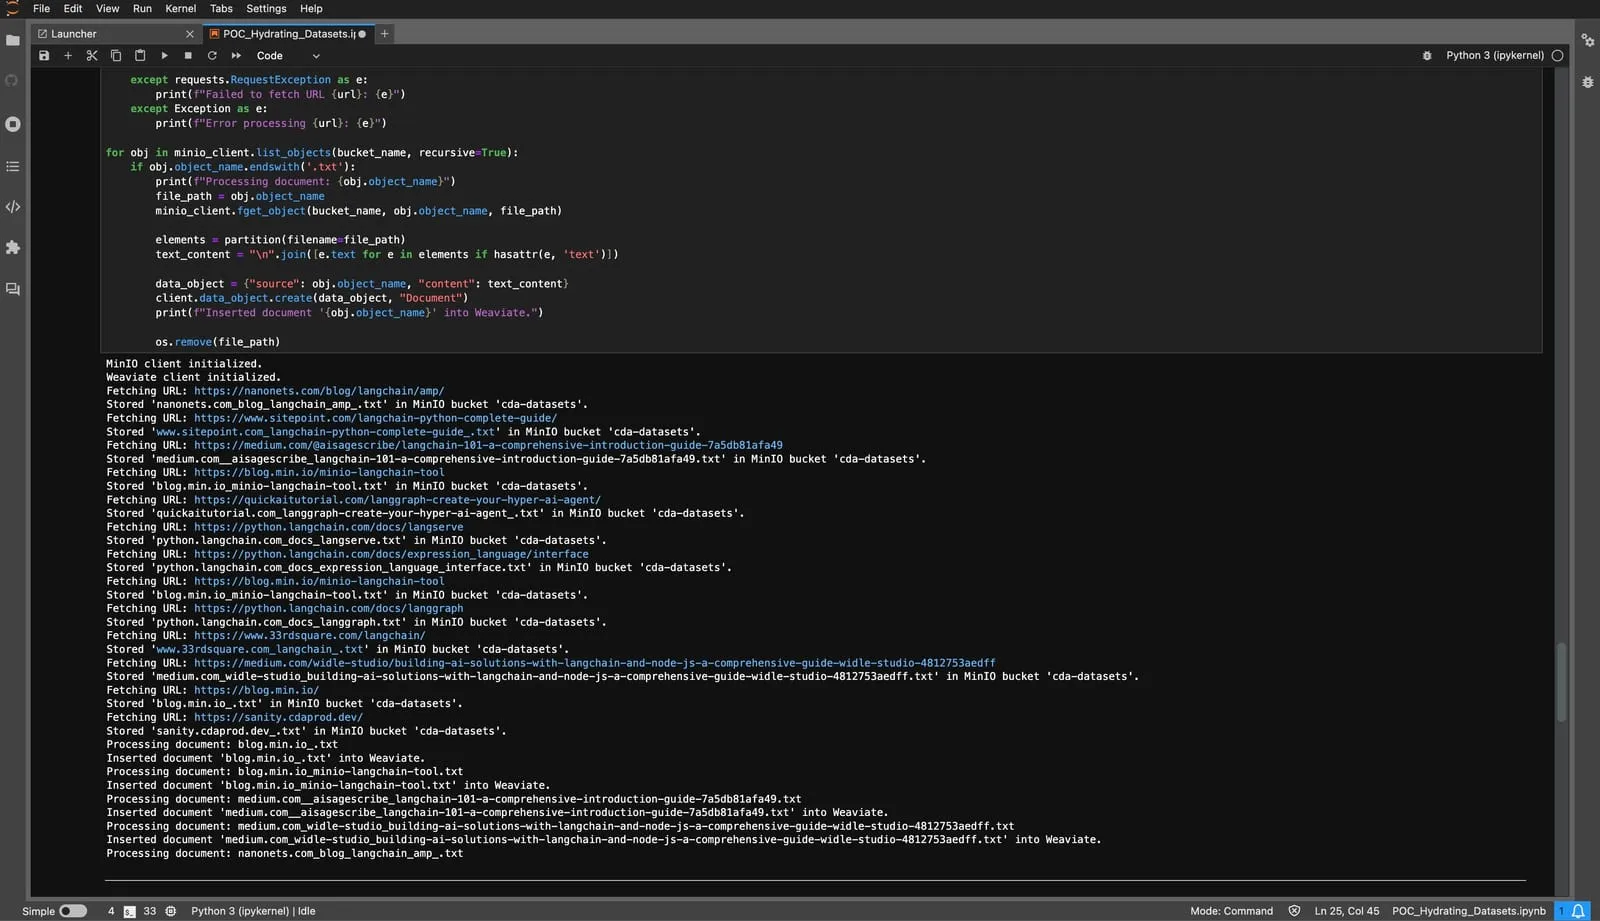
Task: Select the kernel status indicator circle
Action: [x=1558, y=55]
